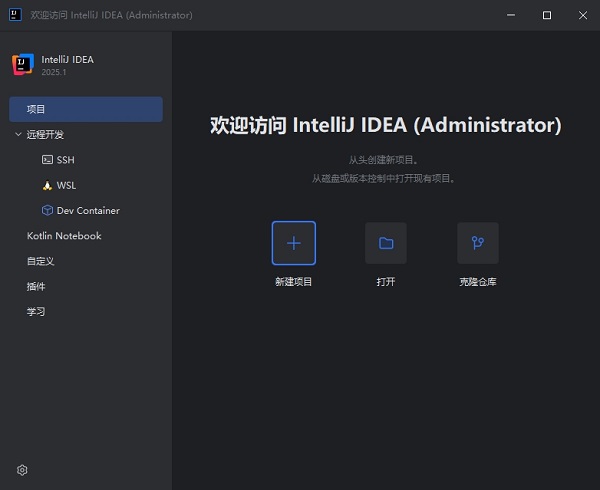Select the 远程开发 section label
Image resolution: width=600 pixels, height=490 pixels.
[45, 134]
